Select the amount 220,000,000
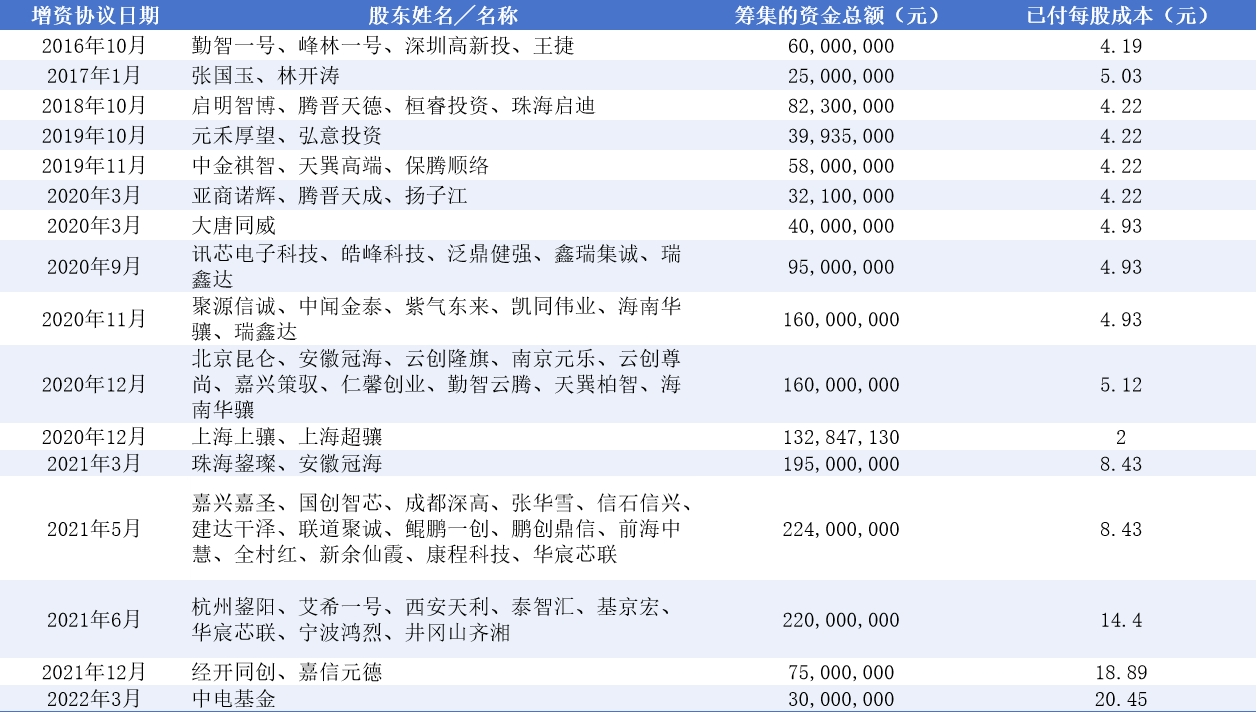The image size is (1257, 713). click(x=841, y=620)
